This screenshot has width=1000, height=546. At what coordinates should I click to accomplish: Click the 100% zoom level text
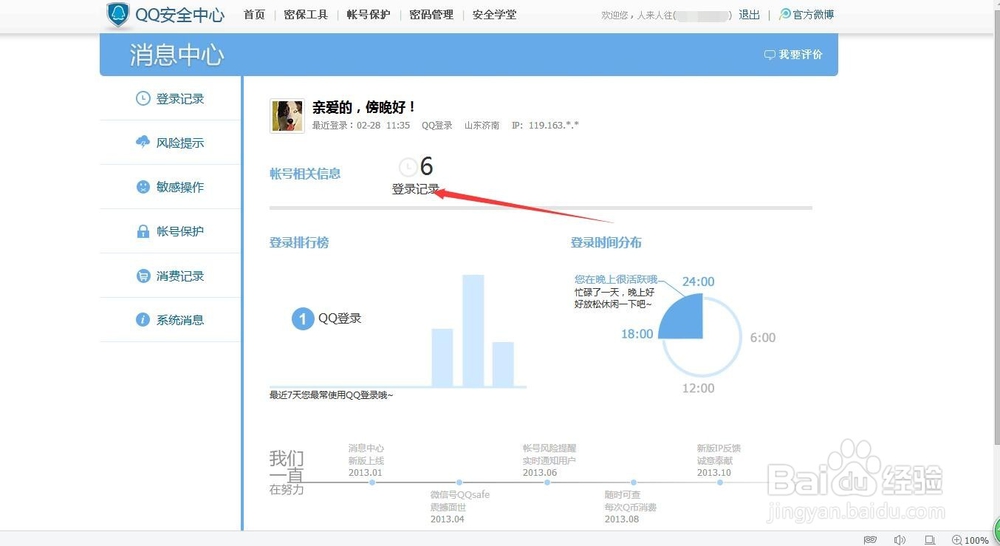click(x=976, y=540)
